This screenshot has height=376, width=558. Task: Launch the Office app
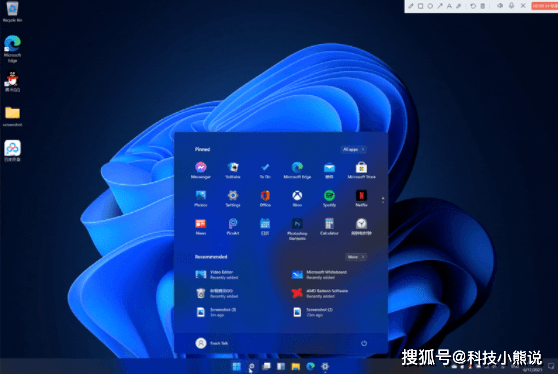[x=265, y=198]
